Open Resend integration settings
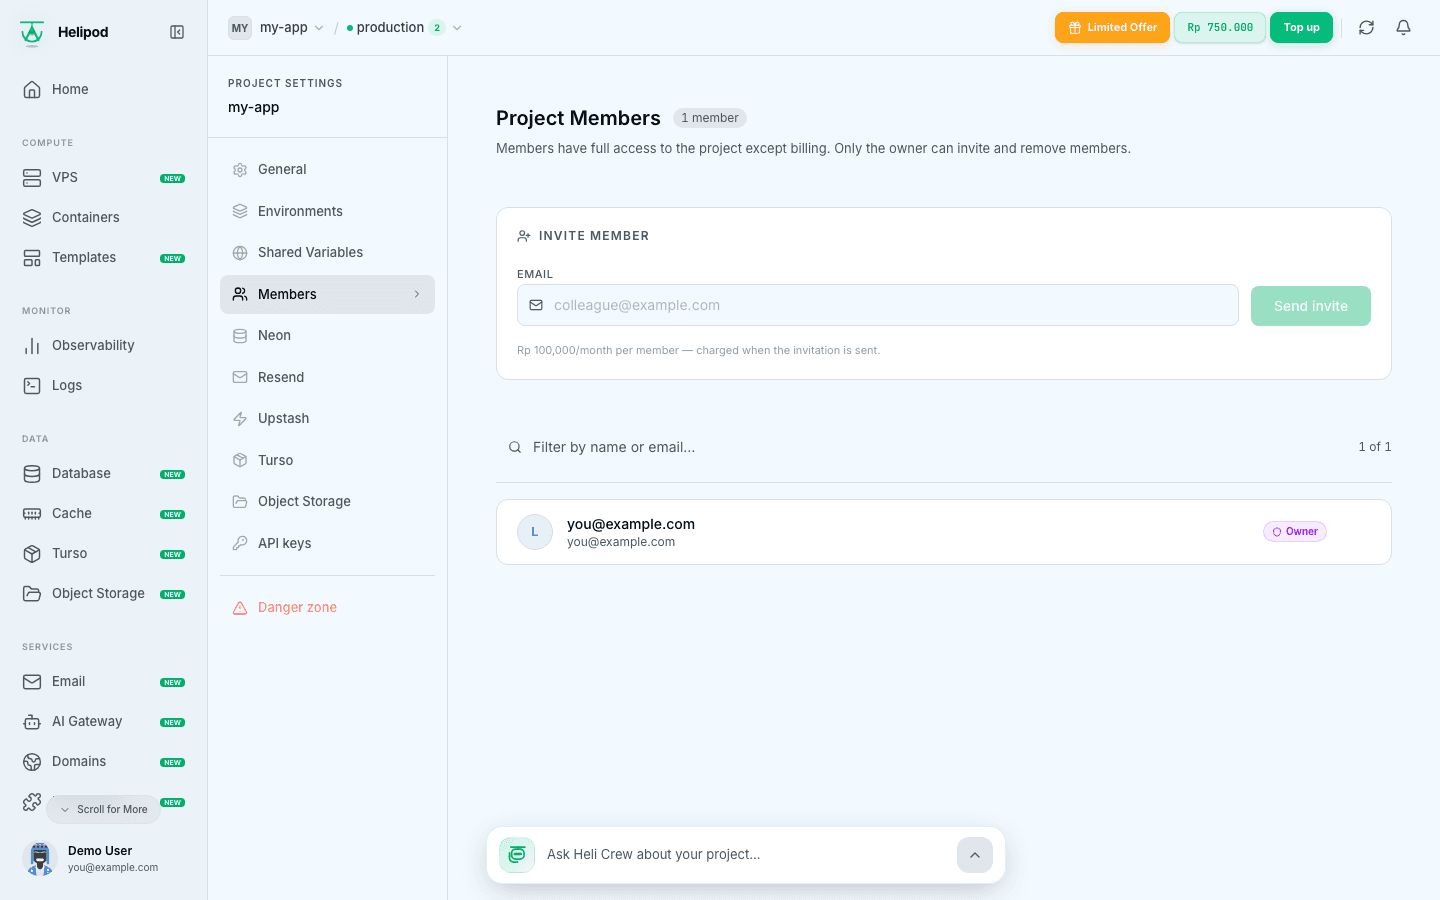 pos(327,377)
